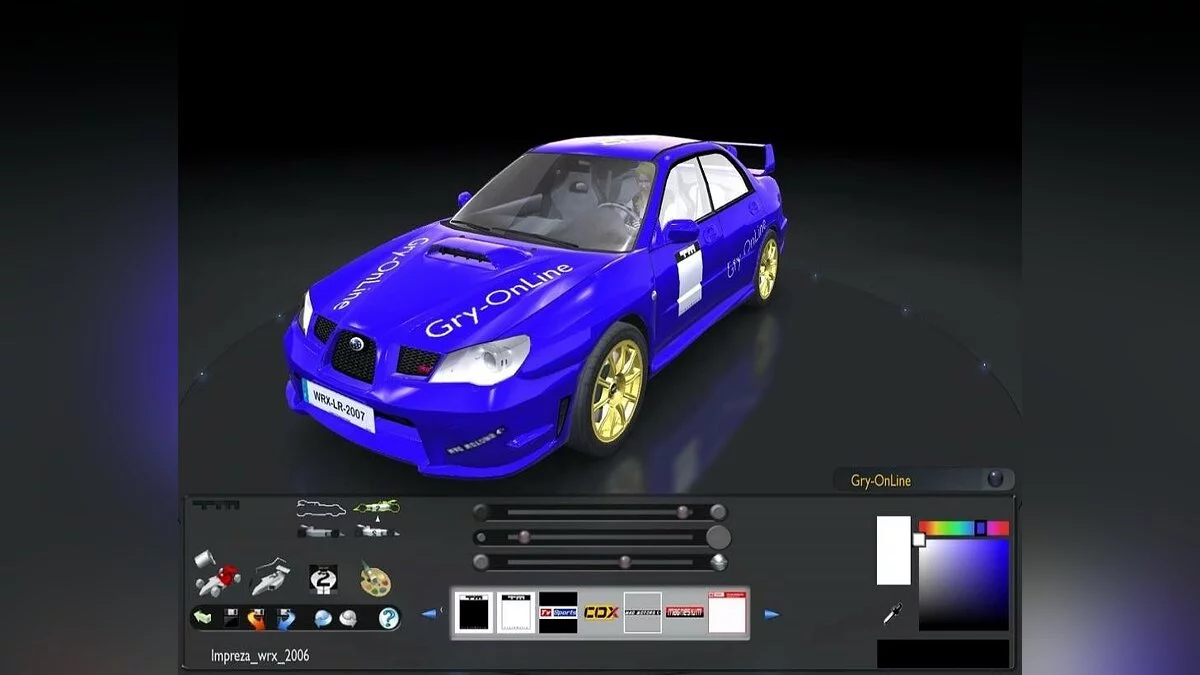Open help with the question mark icon
1200x675 pixels.
pos(389,619)
